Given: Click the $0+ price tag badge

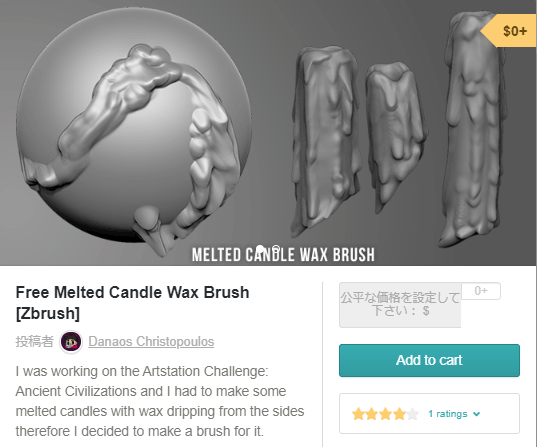Looking at the screenshot, I should click(x=509, y=31).
